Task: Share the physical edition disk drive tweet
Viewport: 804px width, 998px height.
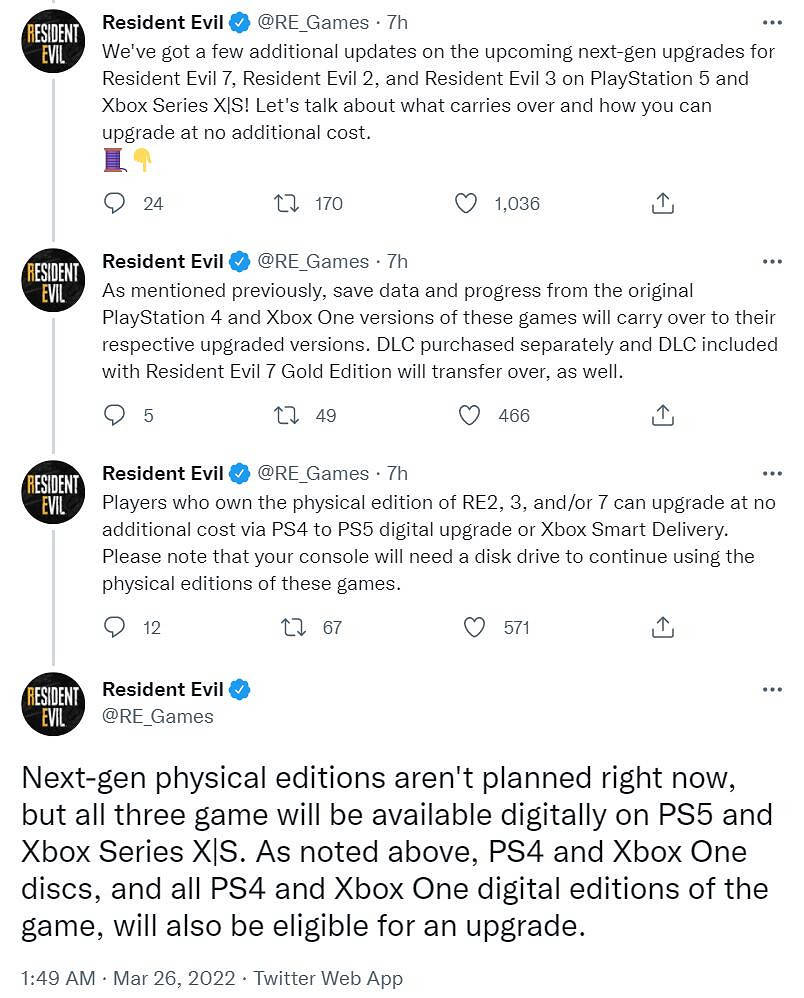Action: coord(661,627)
